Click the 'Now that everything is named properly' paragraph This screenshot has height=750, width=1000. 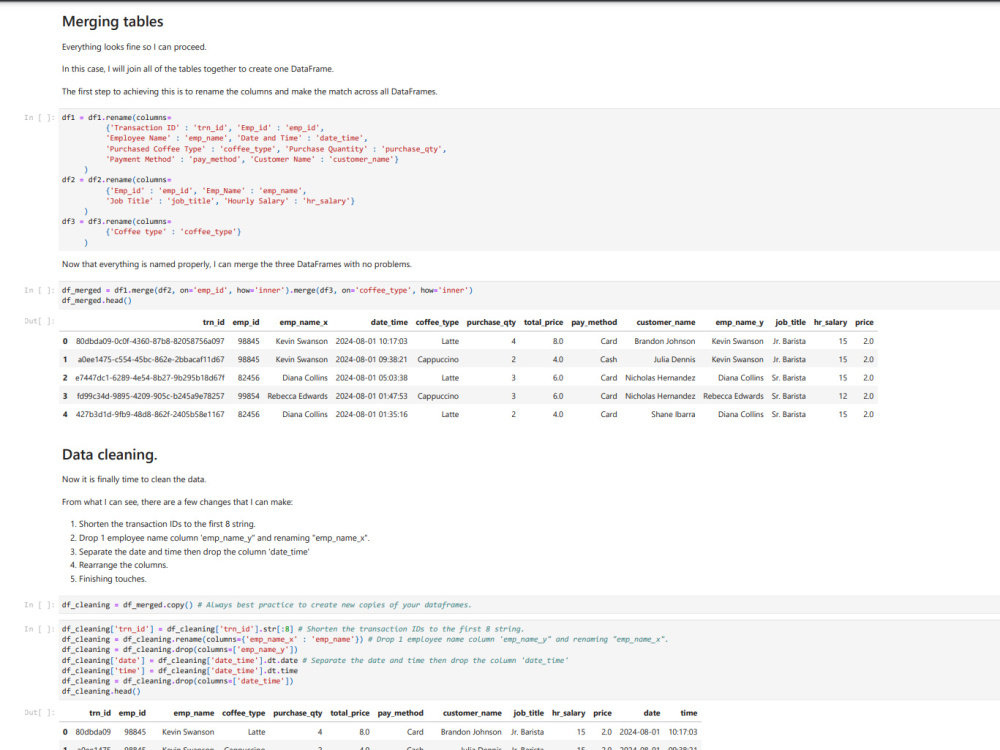tap(237, 264)
